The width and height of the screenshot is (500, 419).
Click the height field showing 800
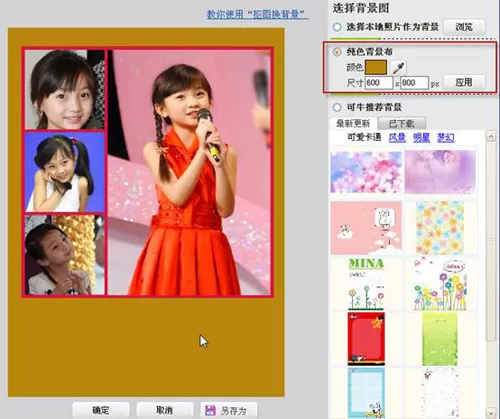[x=414, y=83]
